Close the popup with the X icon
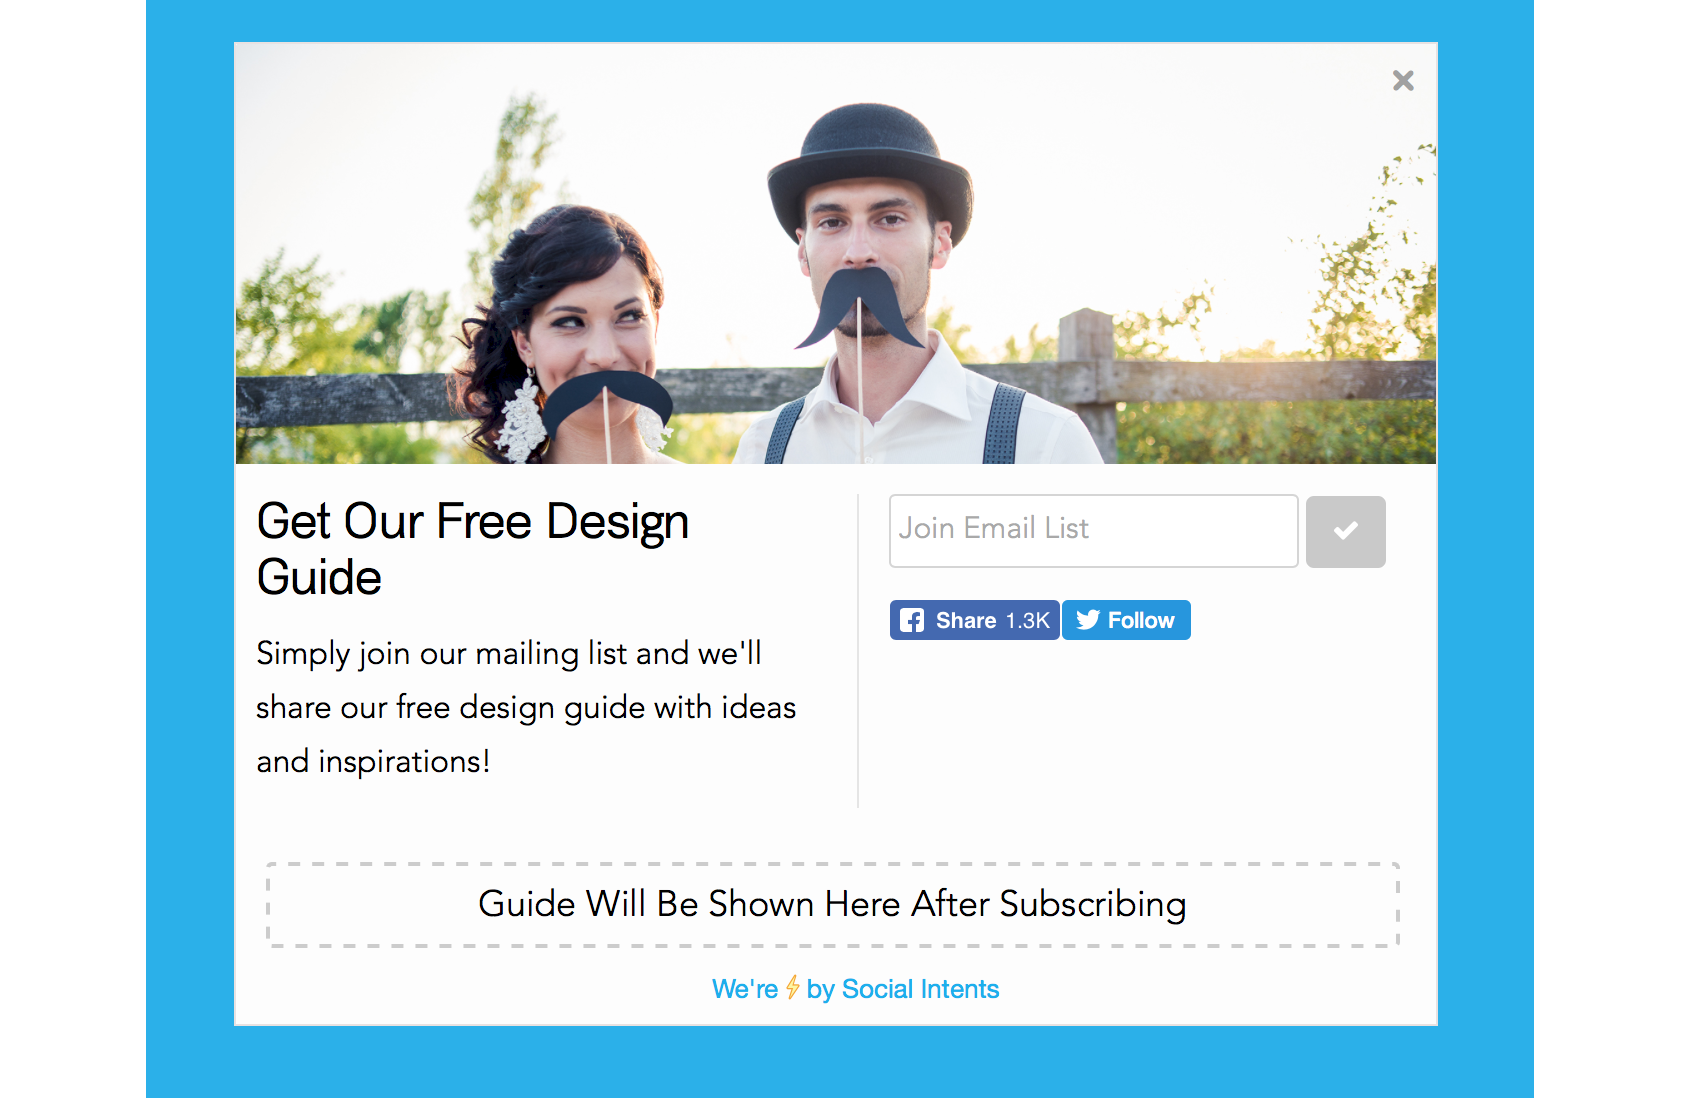Image resolution: width=1690 pixels, height=1098 pixels. point(1403,81)
